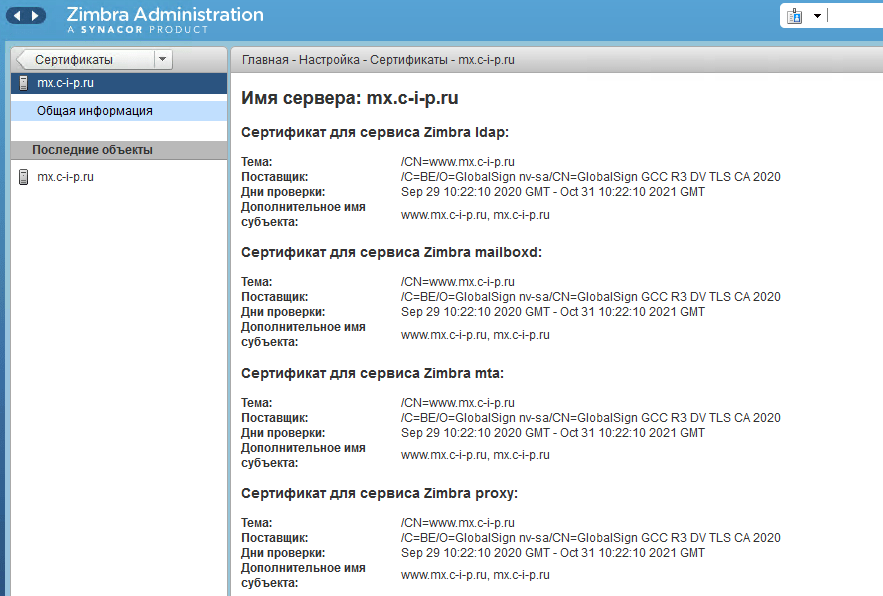Click mta certificate issuer GlobalSign value
Image resolution: width=883 pixels, height=596 pixels.
(591, 418)
